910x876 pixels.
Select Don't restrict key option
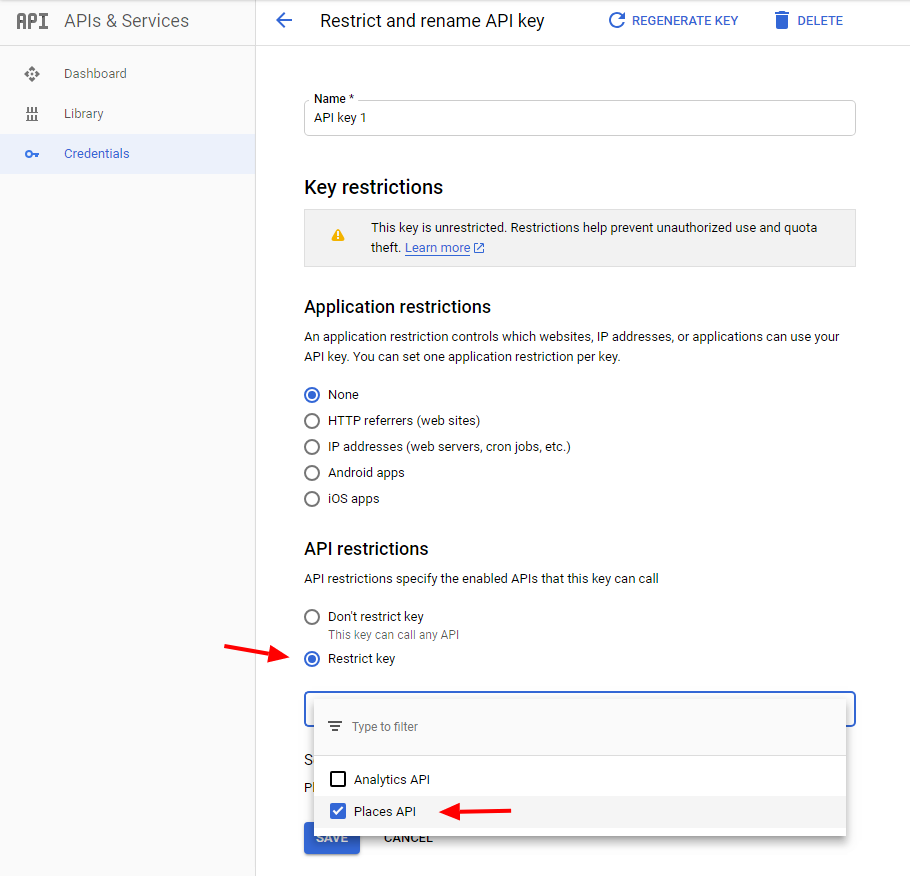pyautogui.click(x=312, y=617)
